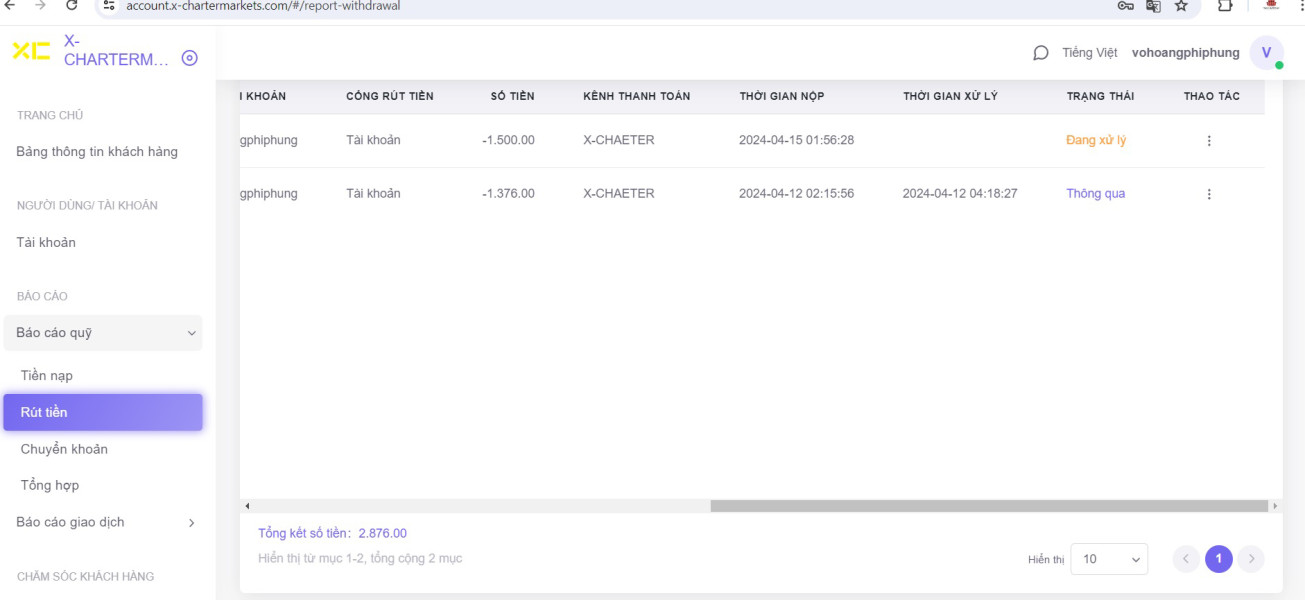Image resolution: width=1305 pixels, height=600 pixels.
Task: Open the saved password key icon
Action: point(1125,5)
